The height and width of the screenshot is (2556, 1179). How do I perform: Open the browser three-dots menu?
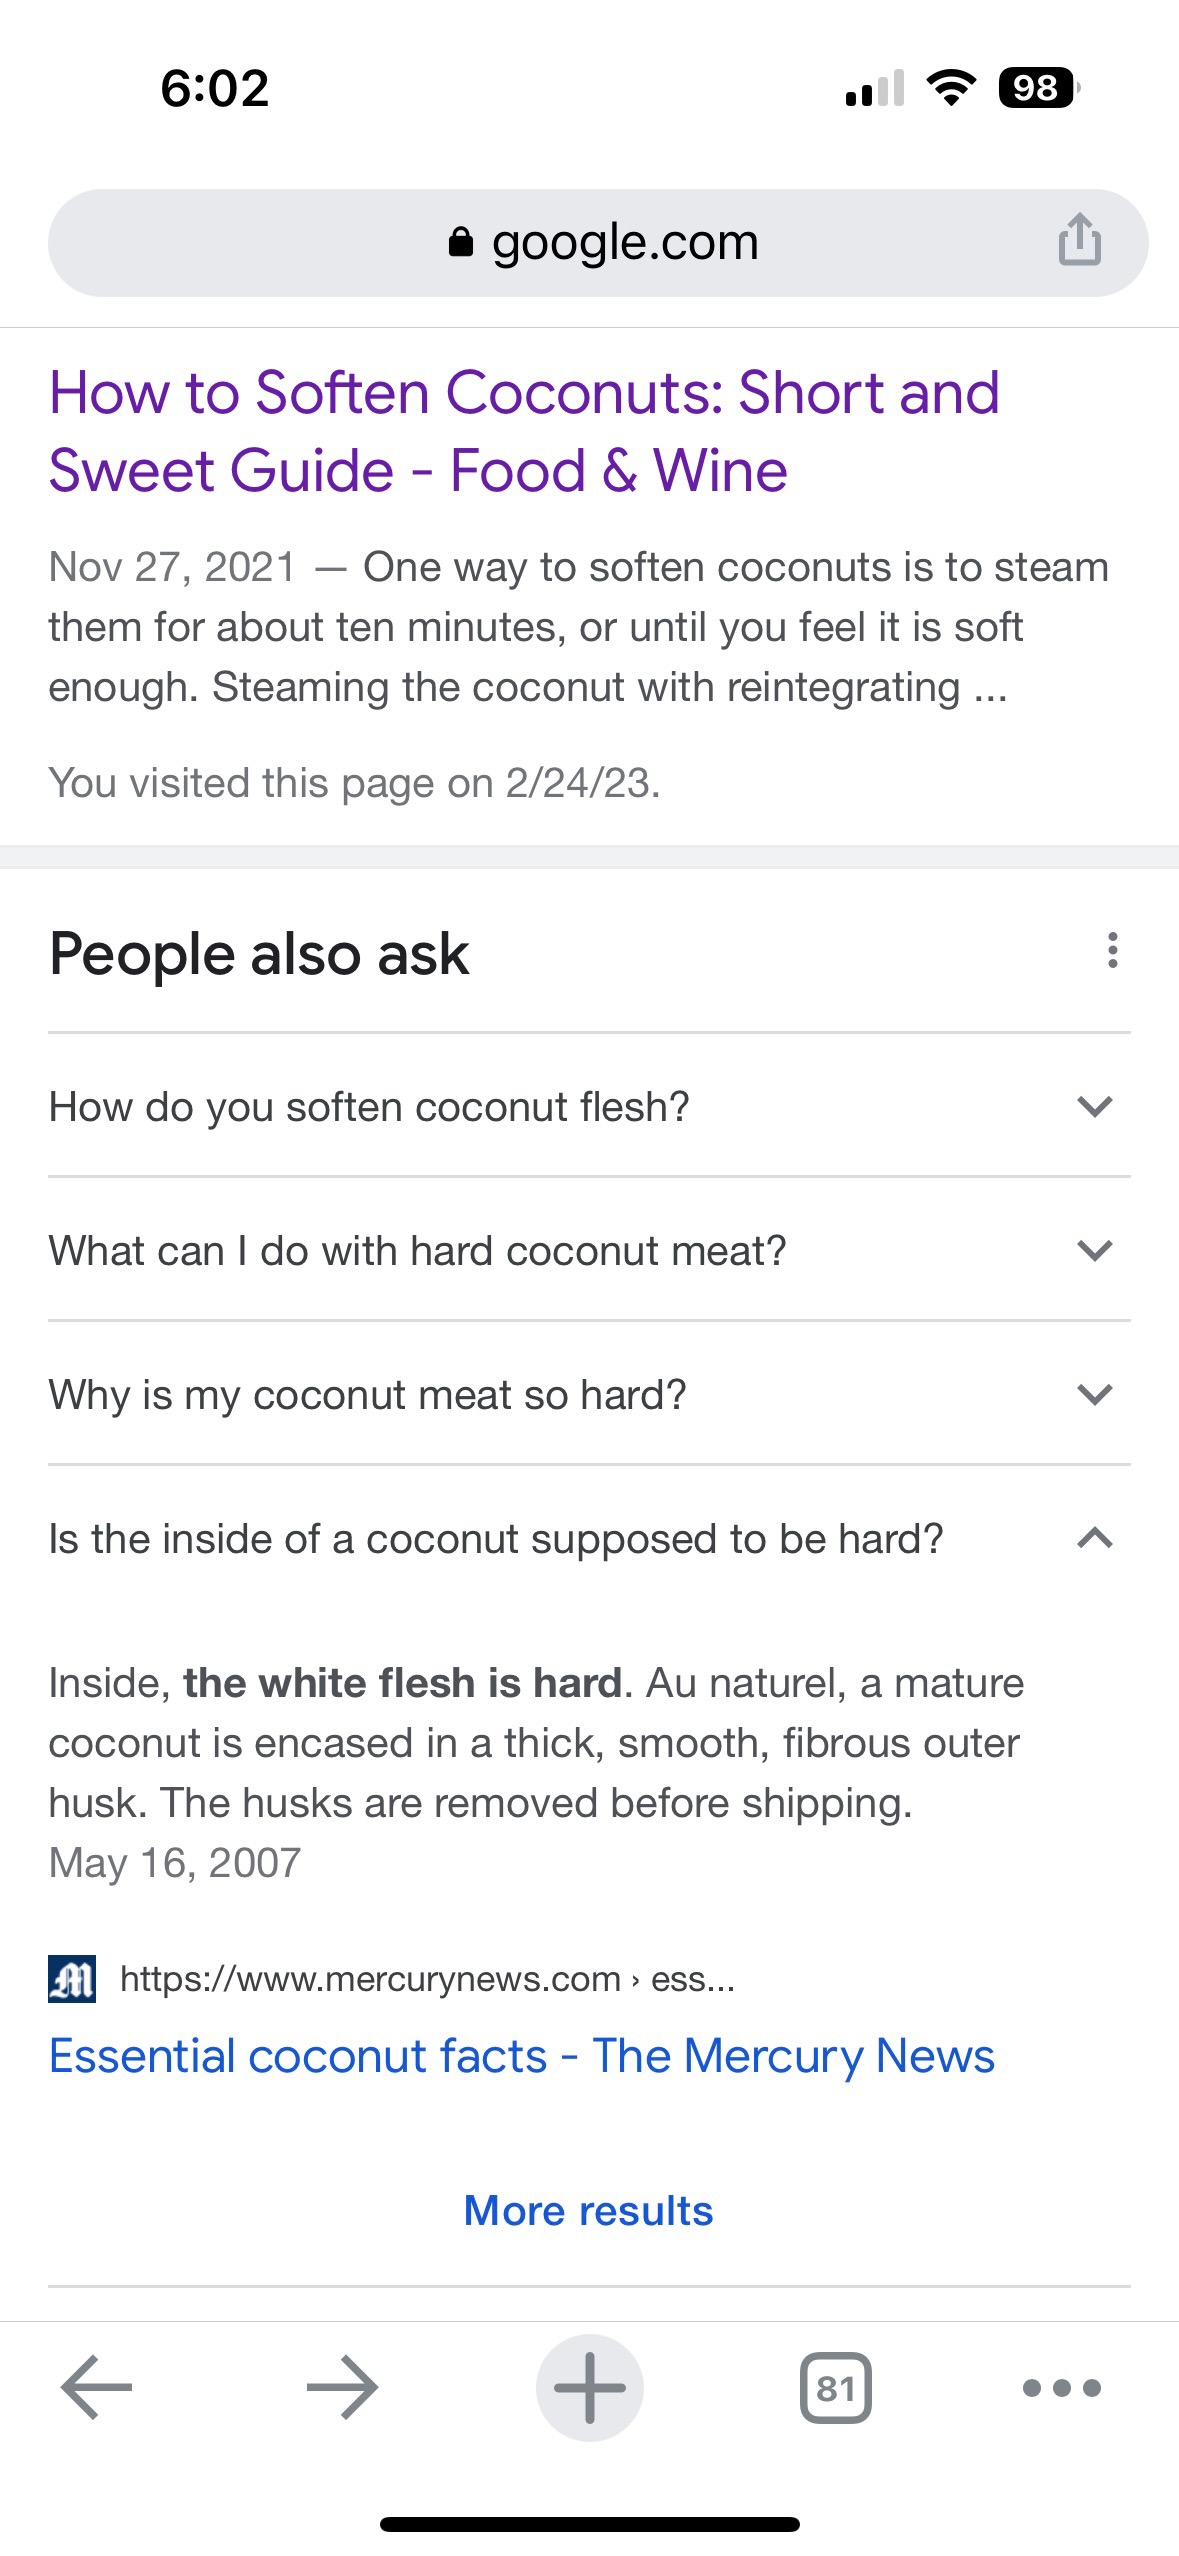(x=1061, y=2387)
